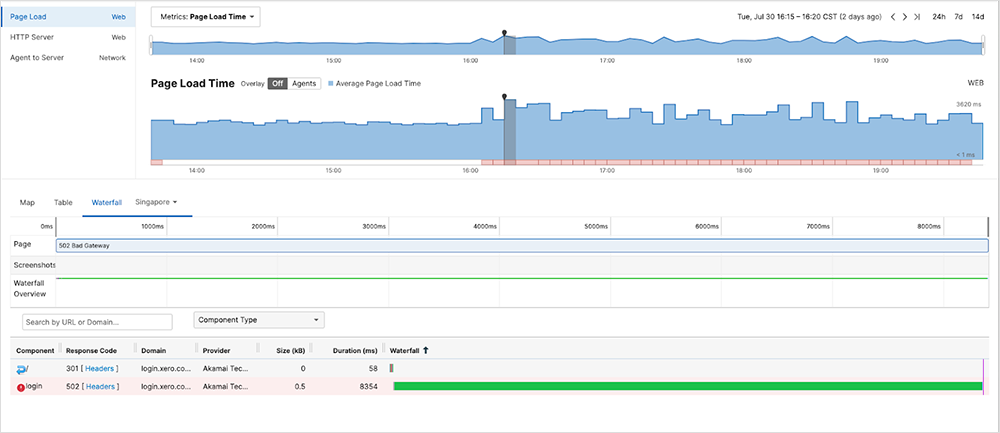Turn overlay Off
Screen dimensions: 1000x433
pyautogui.click(x=277, y=84)
